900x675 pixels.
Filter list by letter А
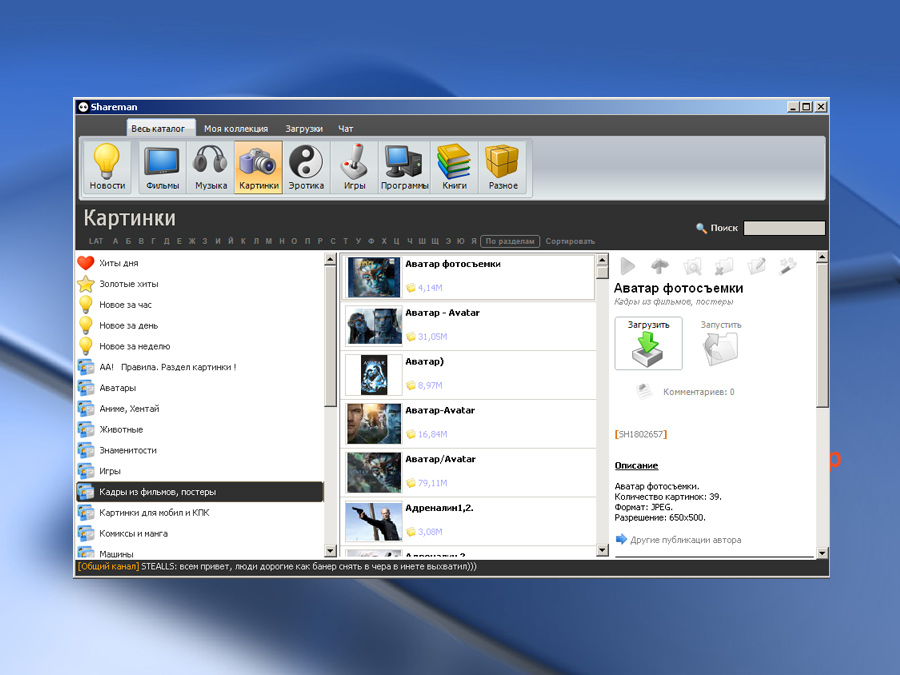[116, 241]
